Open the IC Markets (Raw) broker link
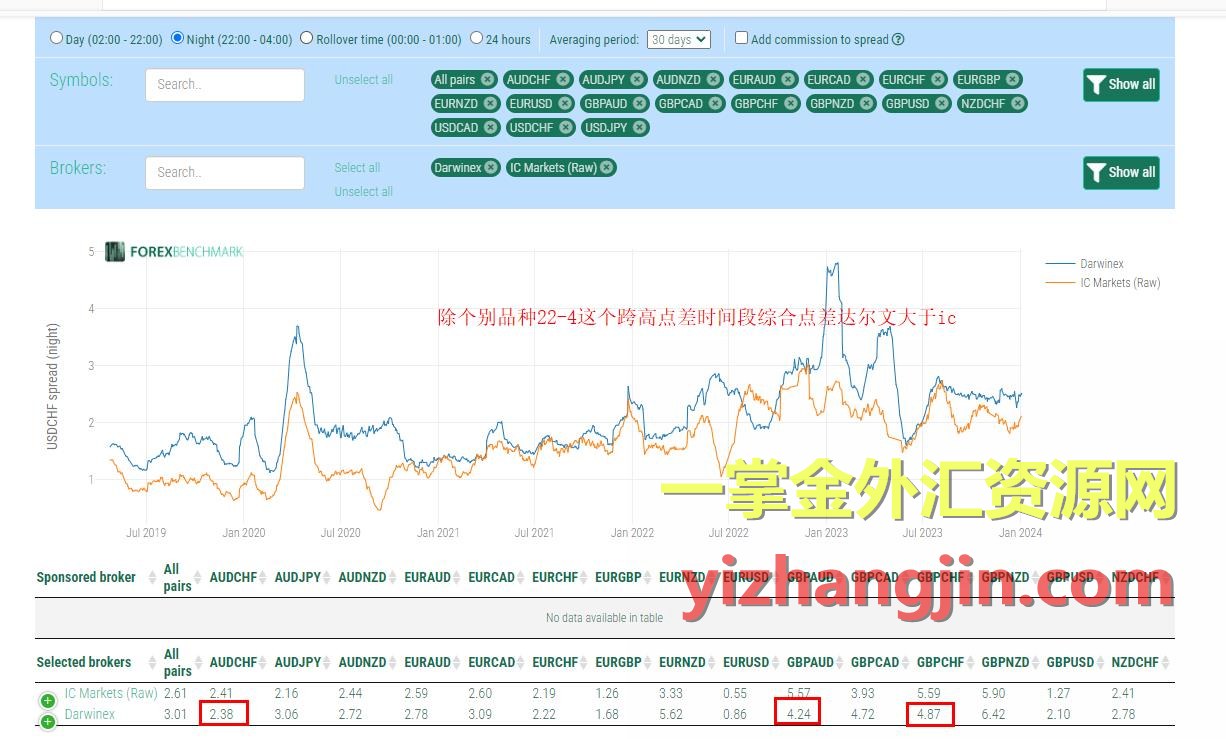This screenshot has height=739, width=1226. 111,693
